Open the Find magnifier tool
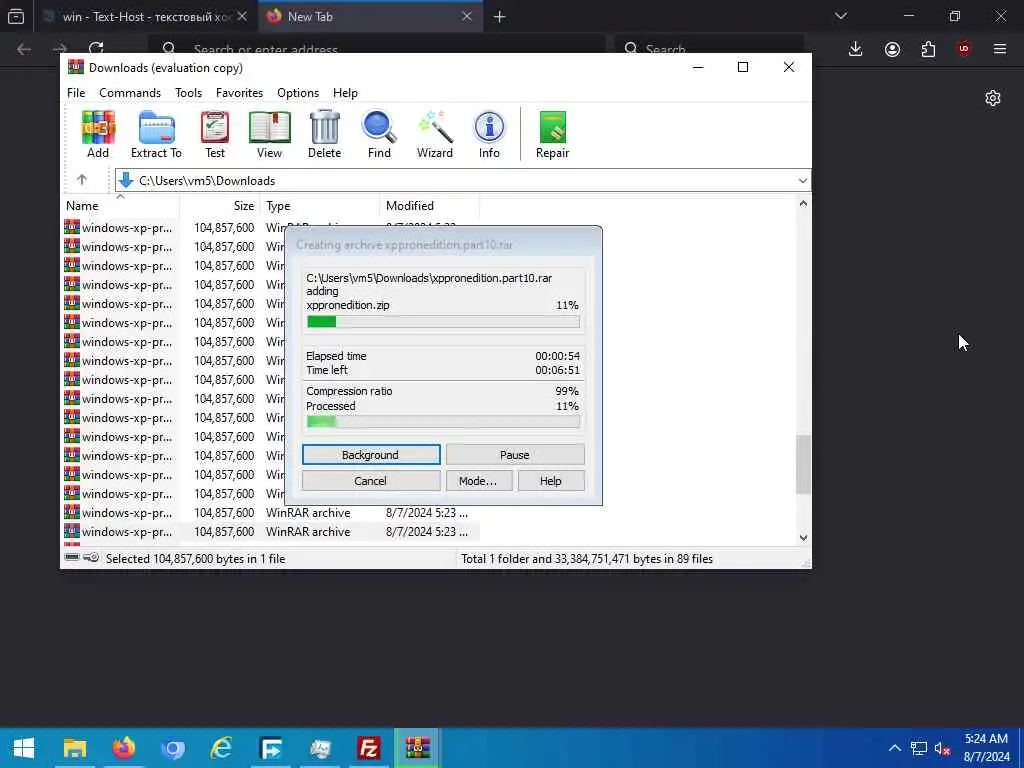The width and height of the screenshot is (1024, 768). click(379, 135)
